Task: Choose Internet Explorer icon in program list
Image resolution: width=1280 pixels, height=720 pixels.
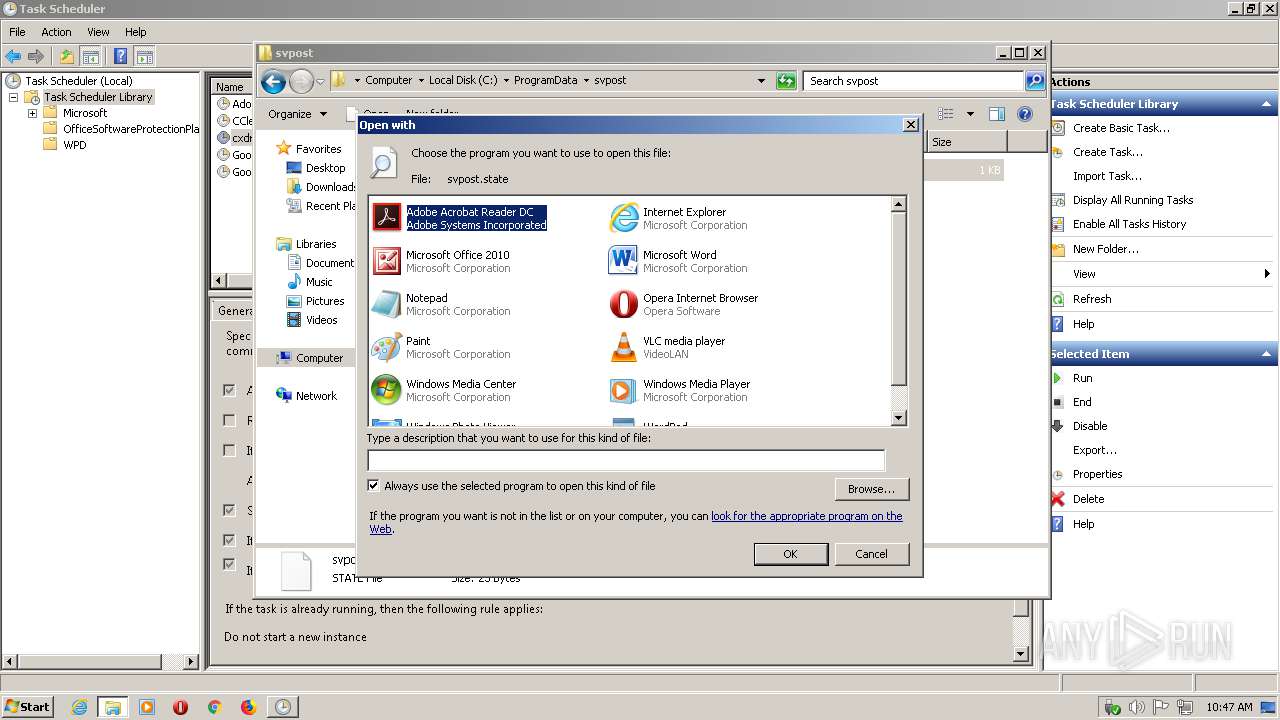Action: (x=624, y=217)
